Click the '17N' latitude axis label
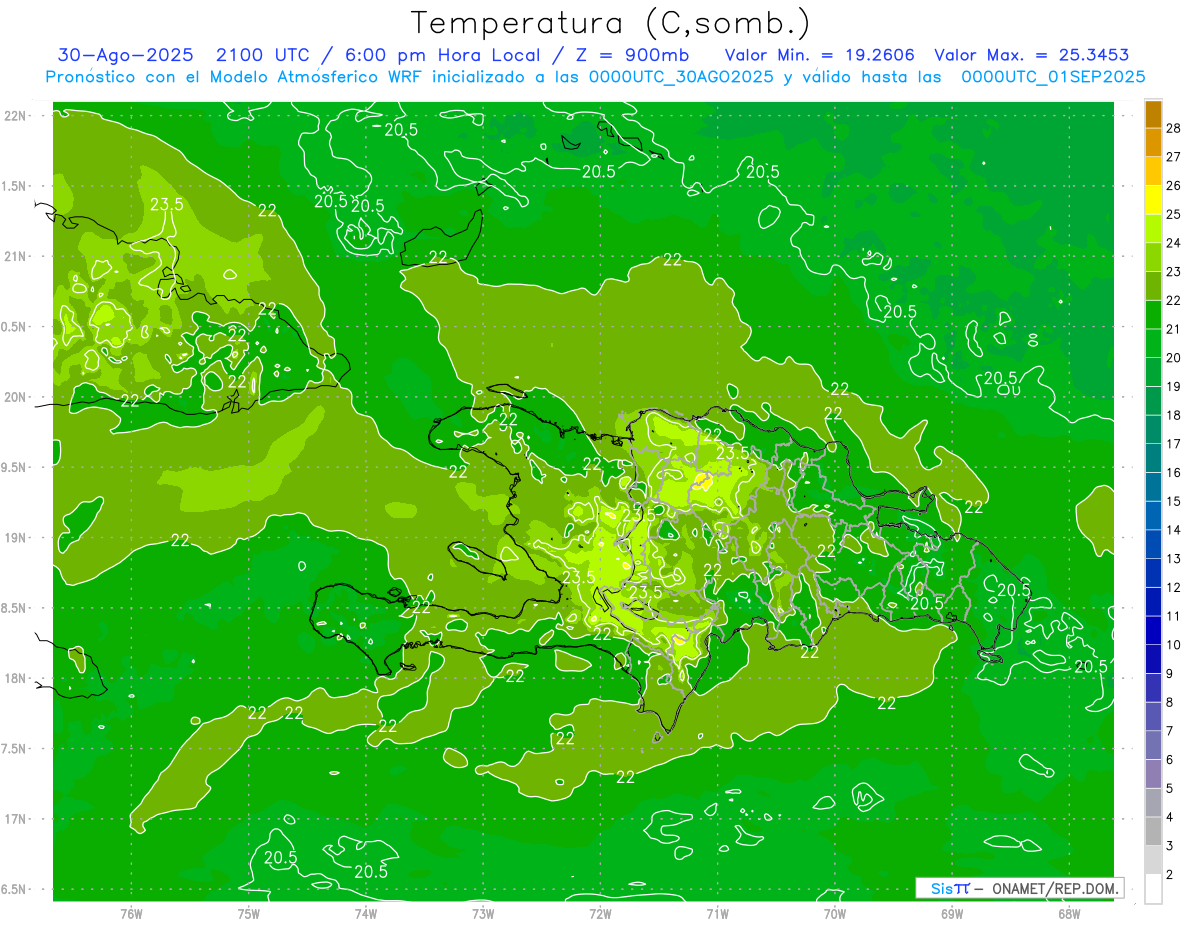 click(x=16, y=819)
